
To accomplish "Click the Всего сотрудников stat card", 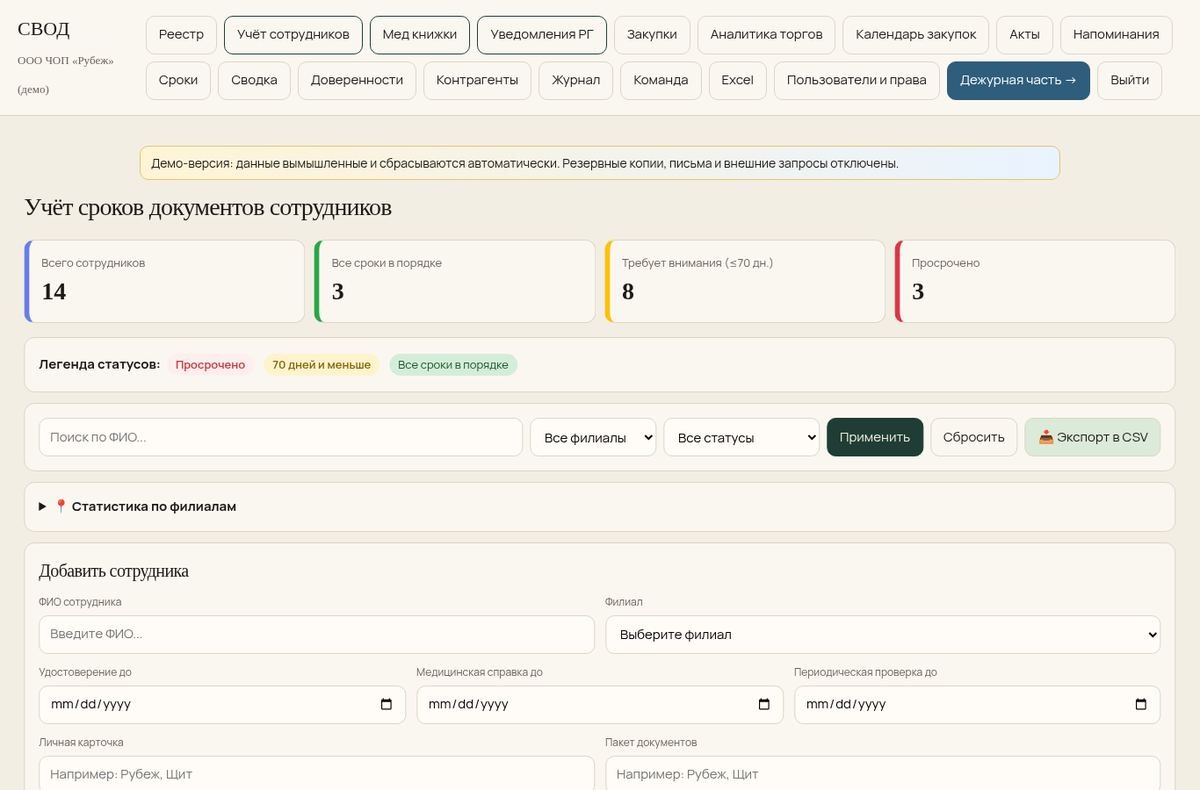I will coord(165,281).
